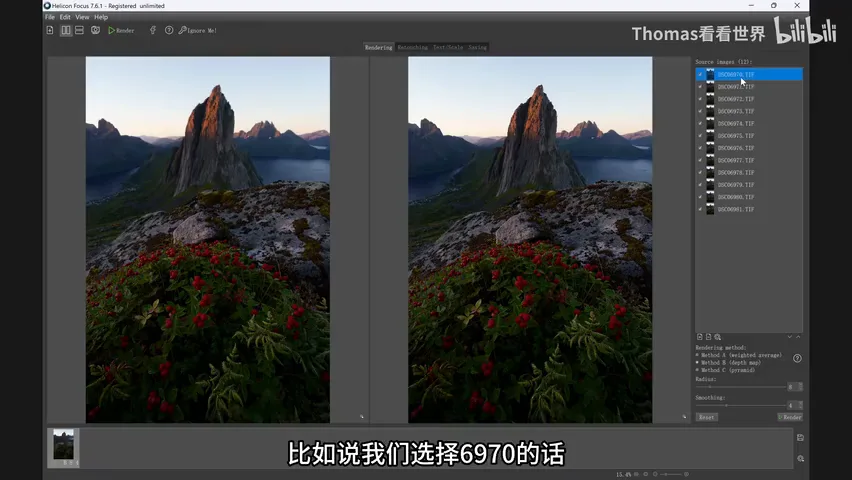852x480 pixels.
Task: Open rendering method help question icon
Action: pos(797,358)
